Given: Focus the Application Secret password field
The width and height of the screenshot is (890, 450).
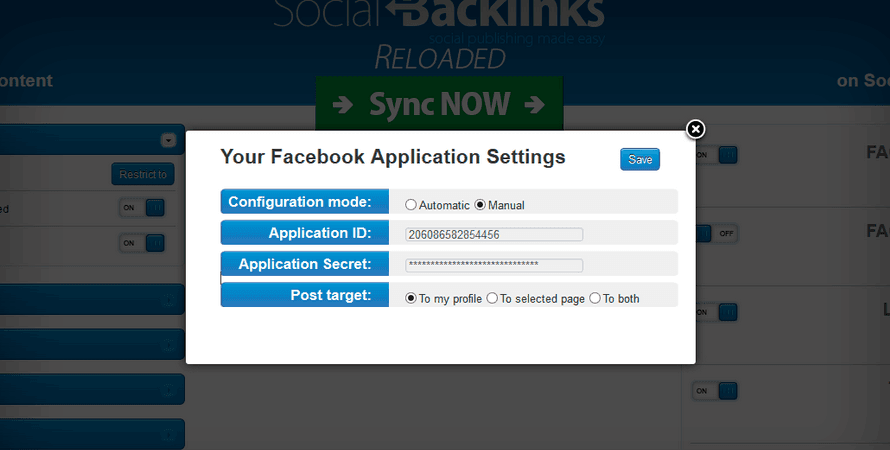Looking at the screenshot, I should tap(494, 265).
